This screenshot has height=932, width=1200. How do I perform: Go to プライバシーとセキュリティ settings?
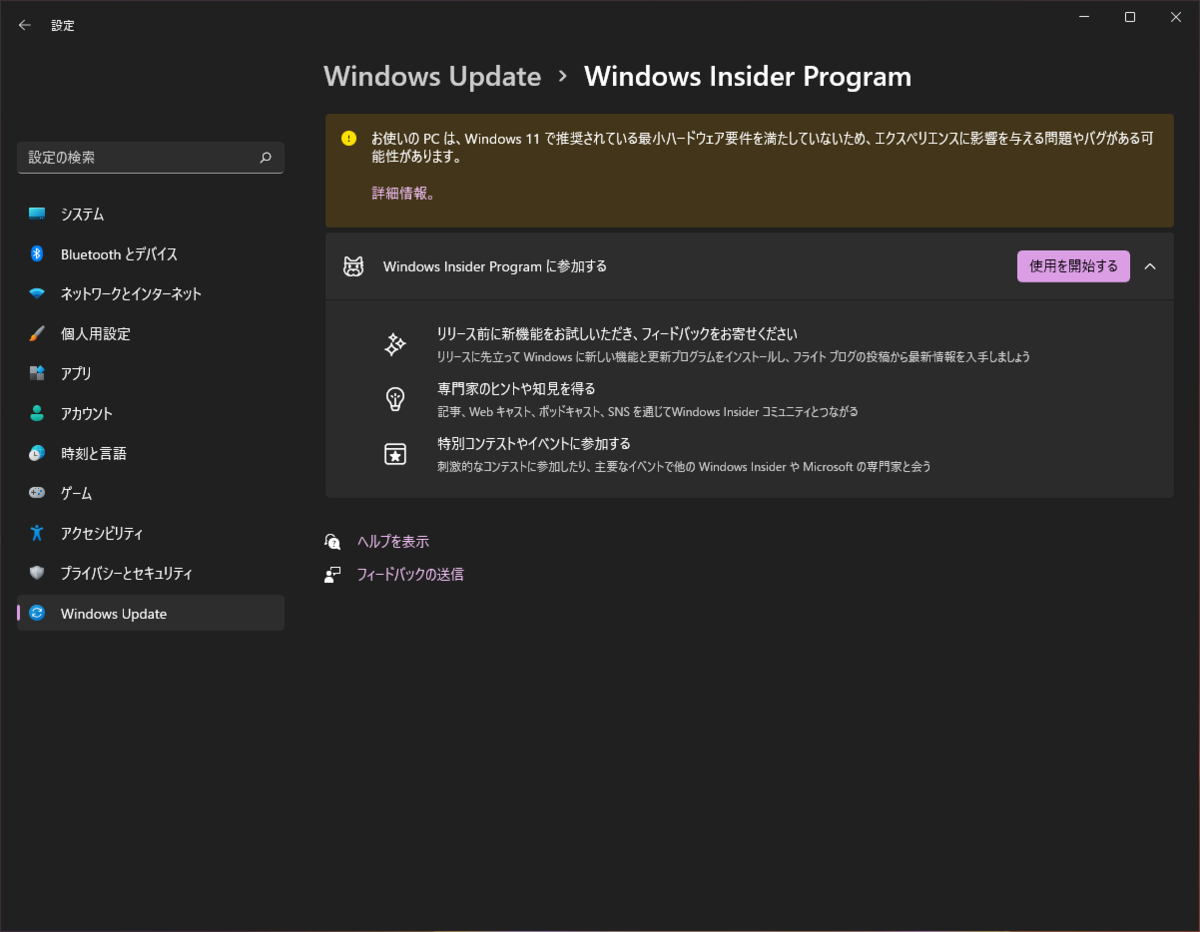[150, 573]
